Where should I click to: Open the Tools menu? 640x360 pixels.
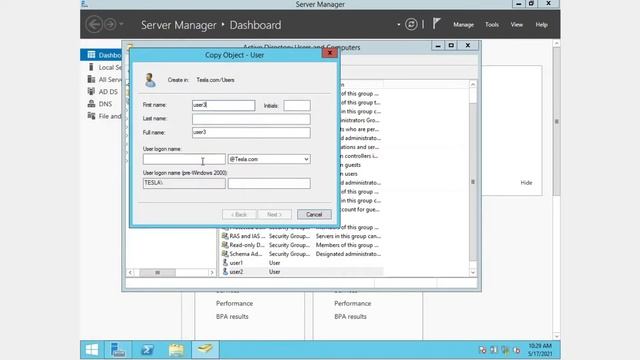[x=492, y=25]
